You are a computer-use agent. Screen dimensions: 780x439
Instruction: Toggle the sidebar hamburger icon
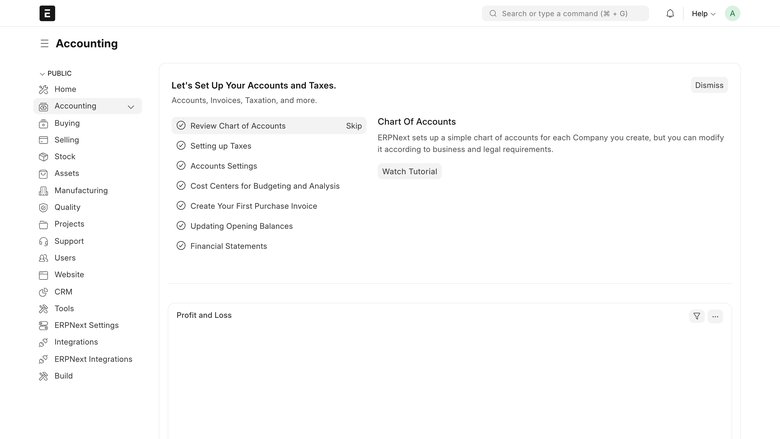click(x=44, y=44)
